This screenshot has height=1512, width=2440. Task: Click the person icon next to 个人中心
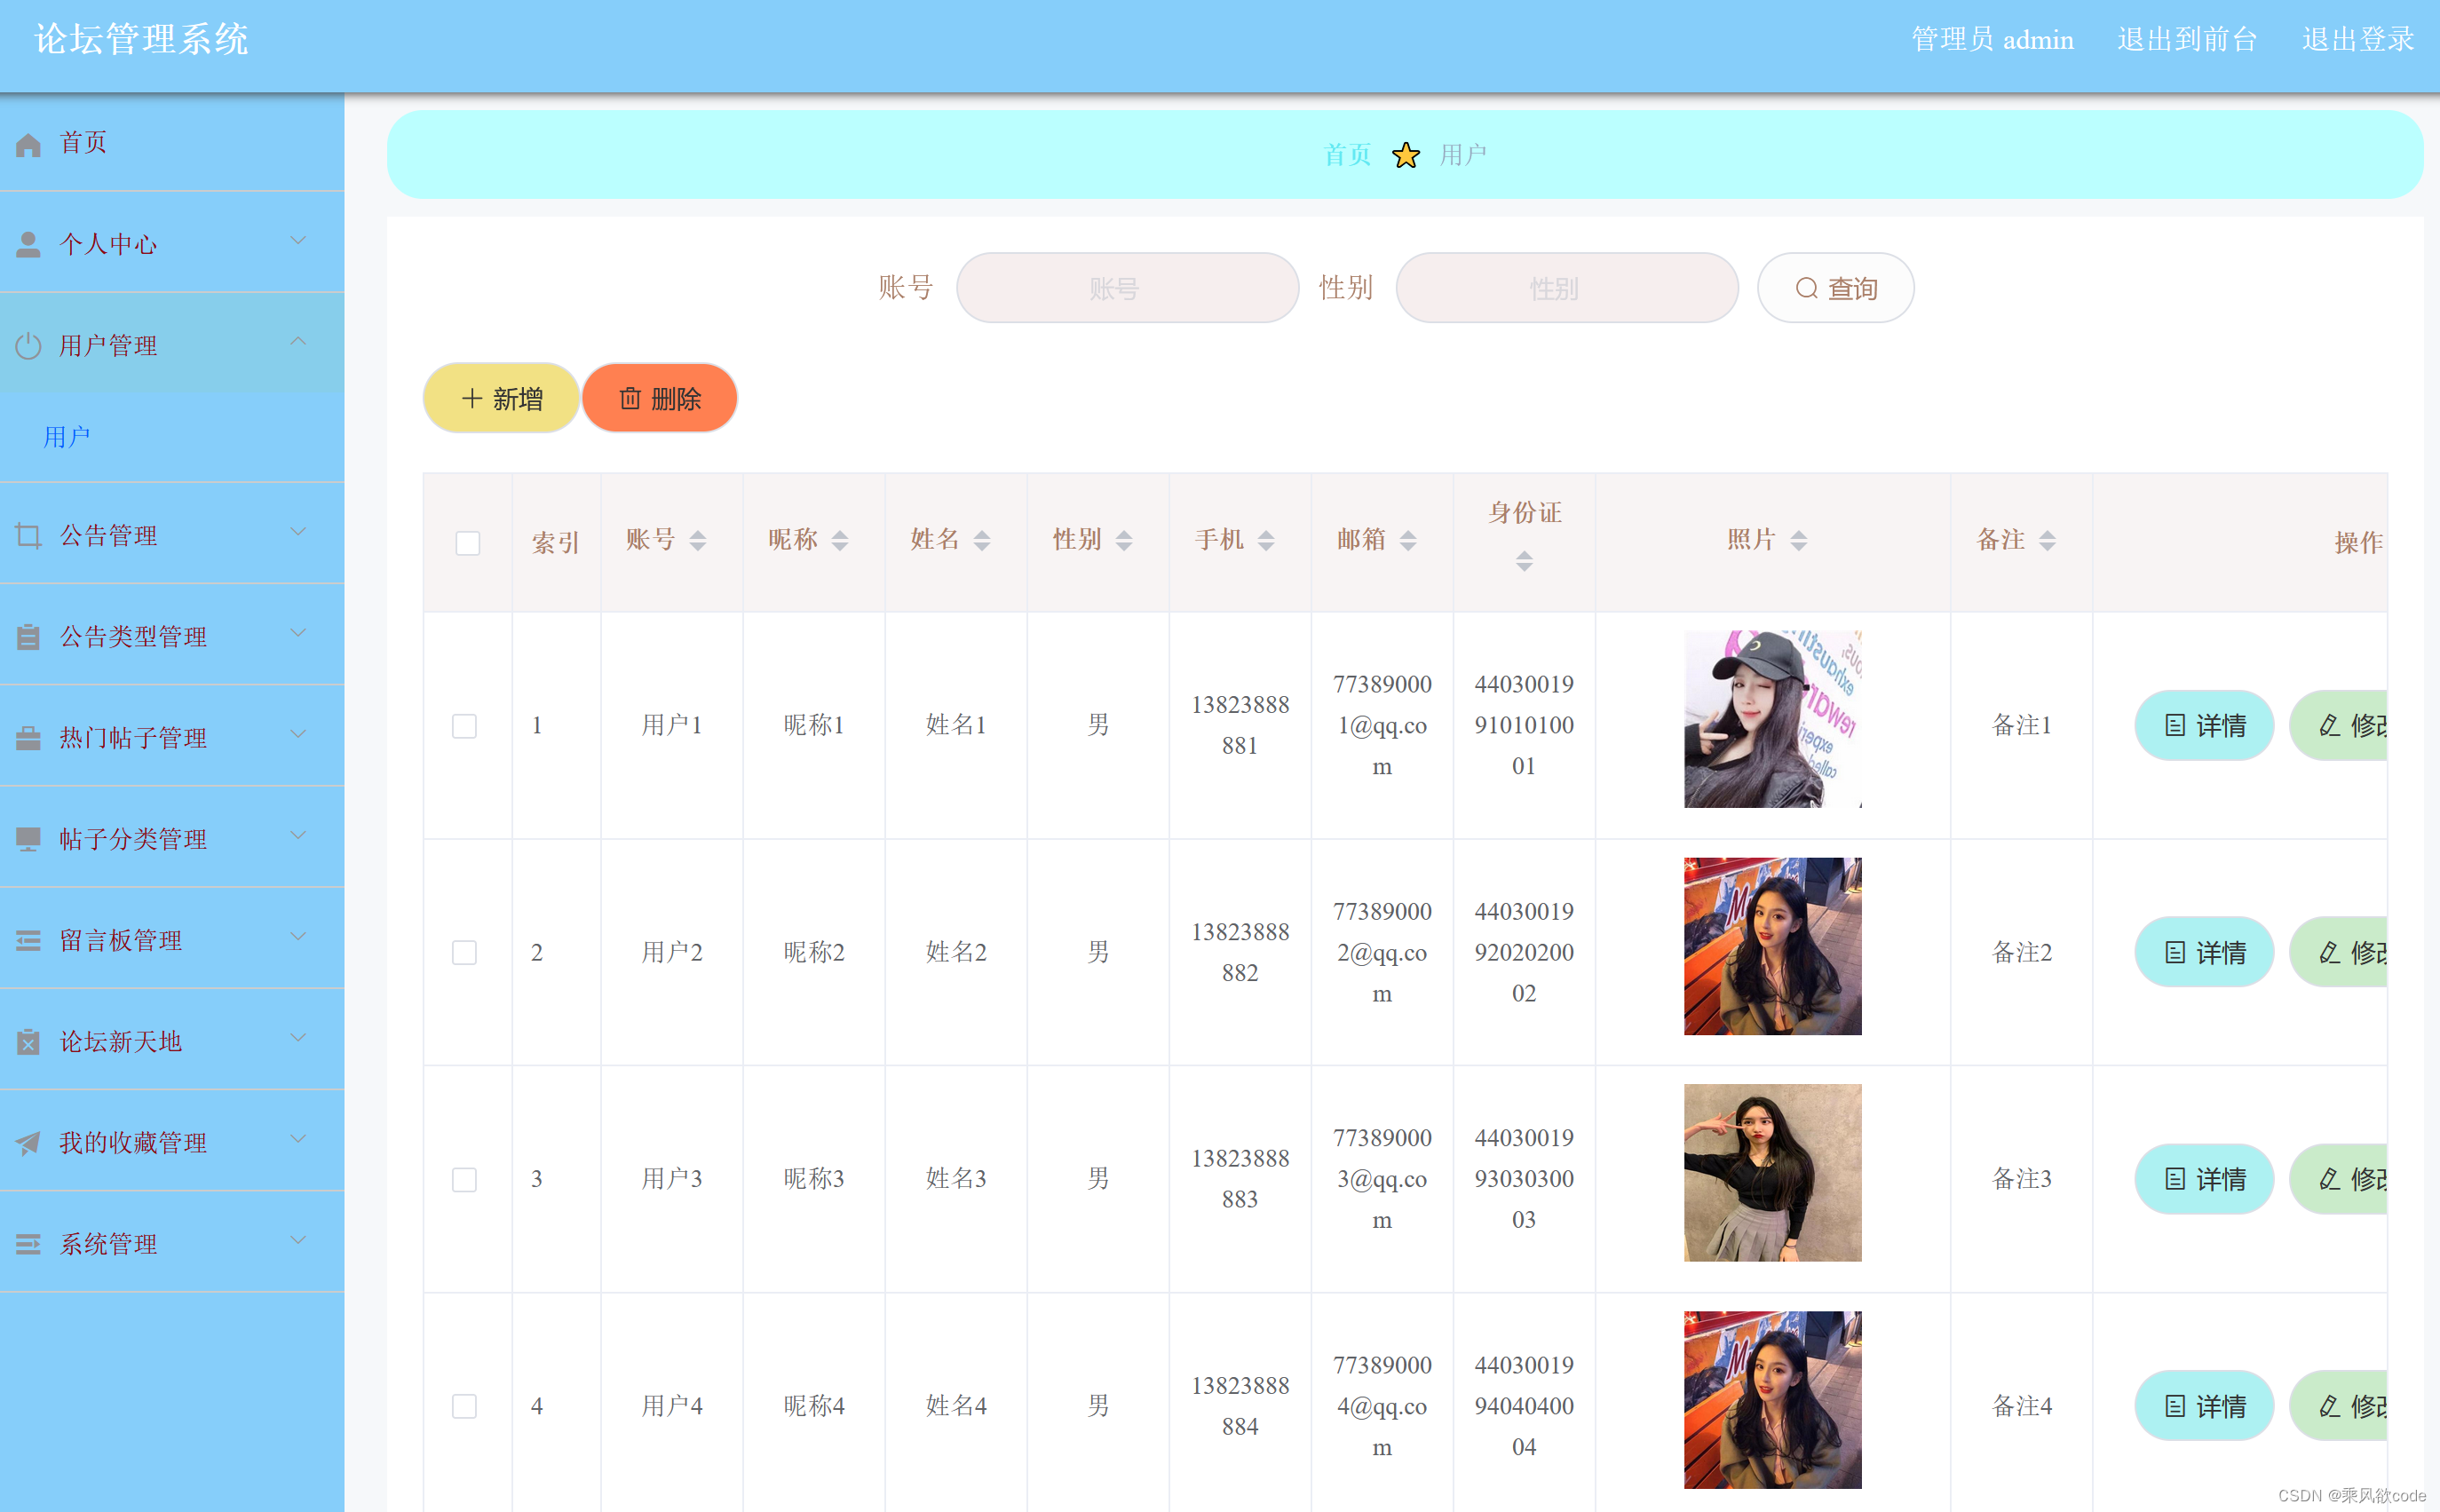28,245
